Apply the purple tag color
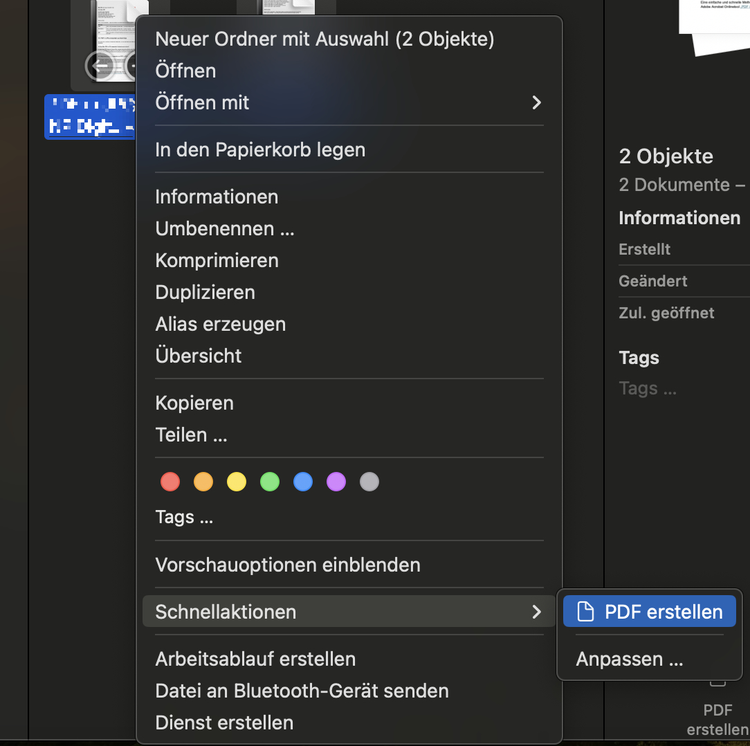This screenshot has width=750, height=746. [x=336, y=482]
